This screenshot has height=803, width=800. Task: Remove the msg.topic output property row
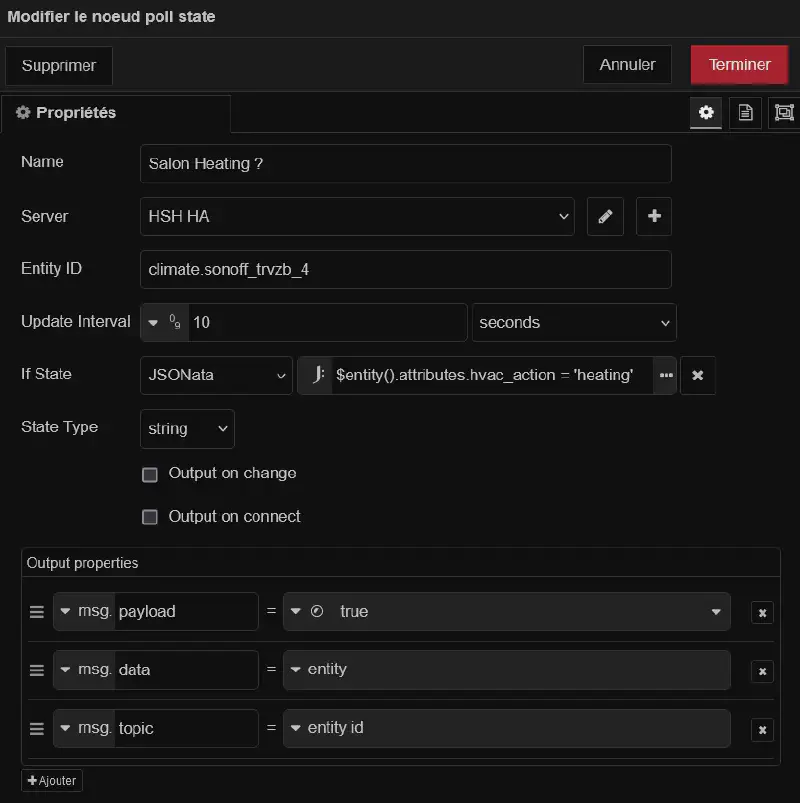(762, 729)
